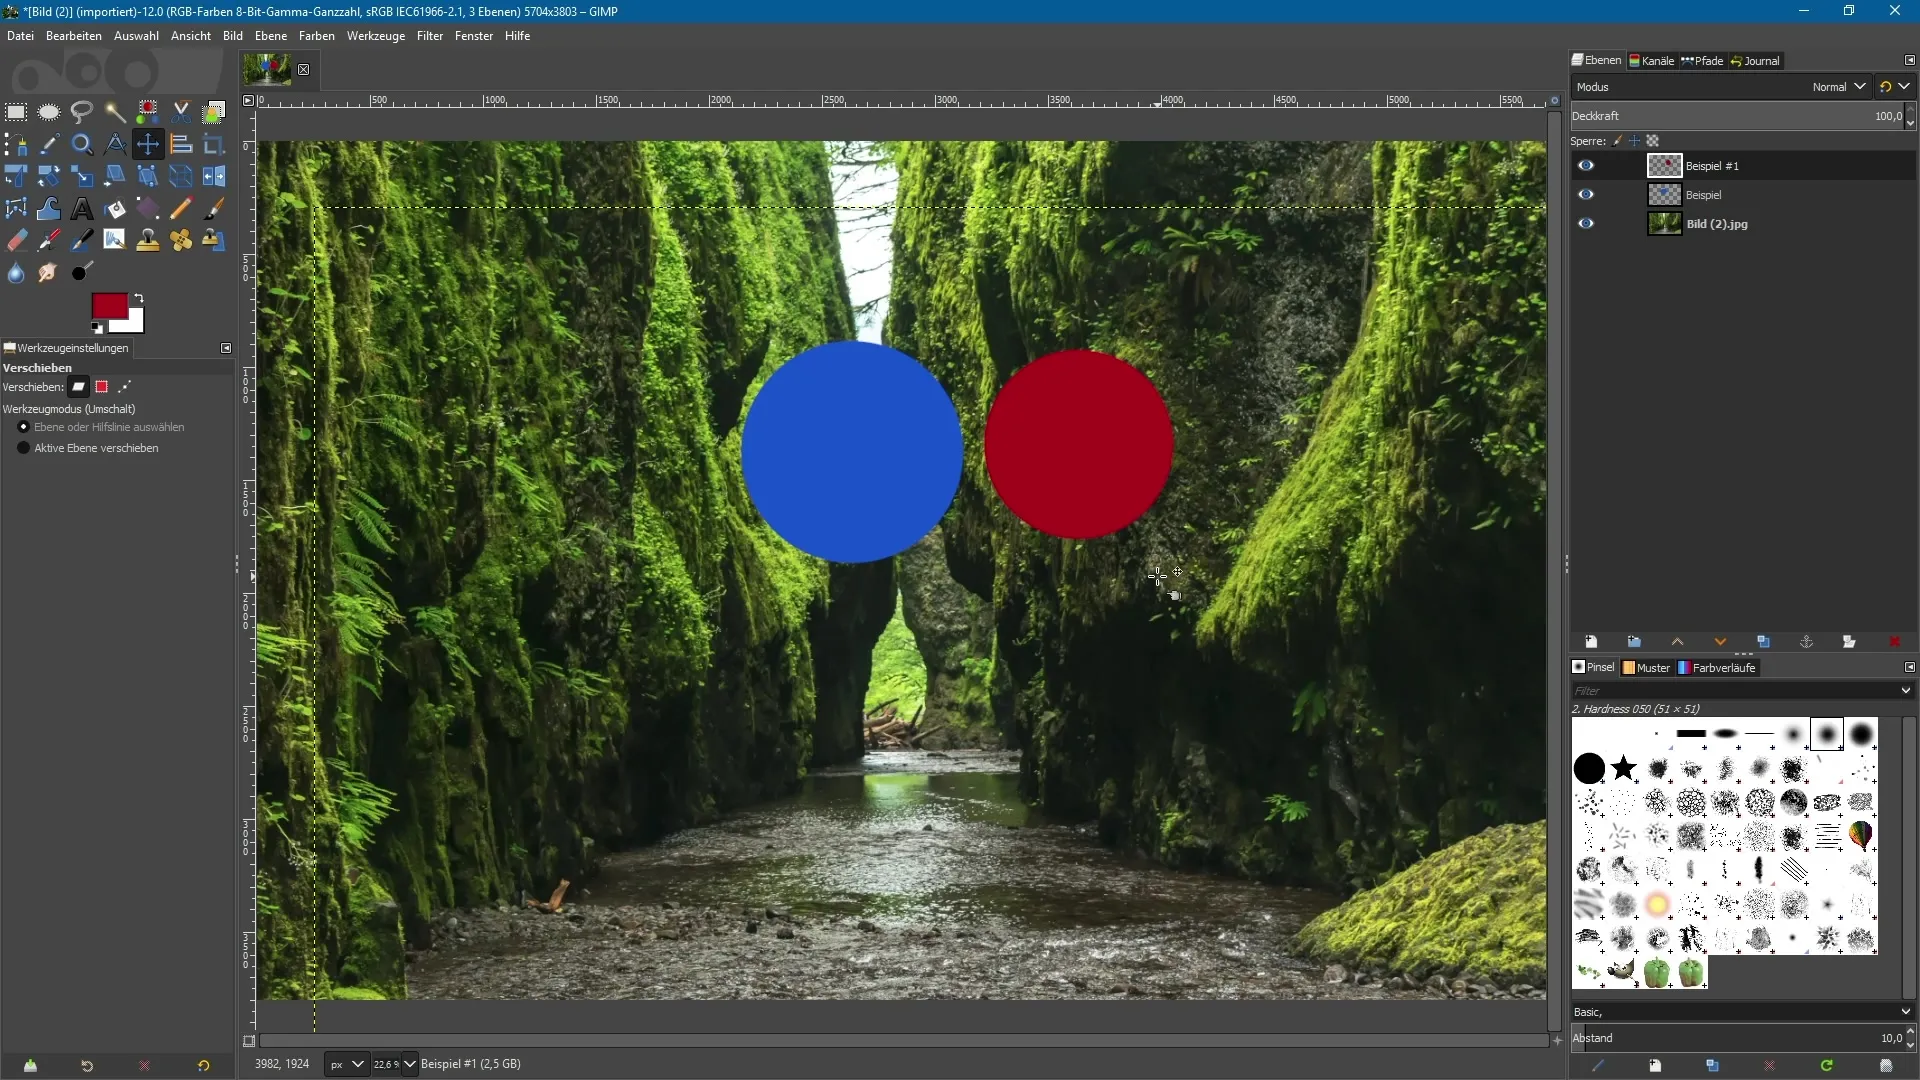Click the delete layer icon
1920x1080 pixels.
click(x=1893, y=642)
